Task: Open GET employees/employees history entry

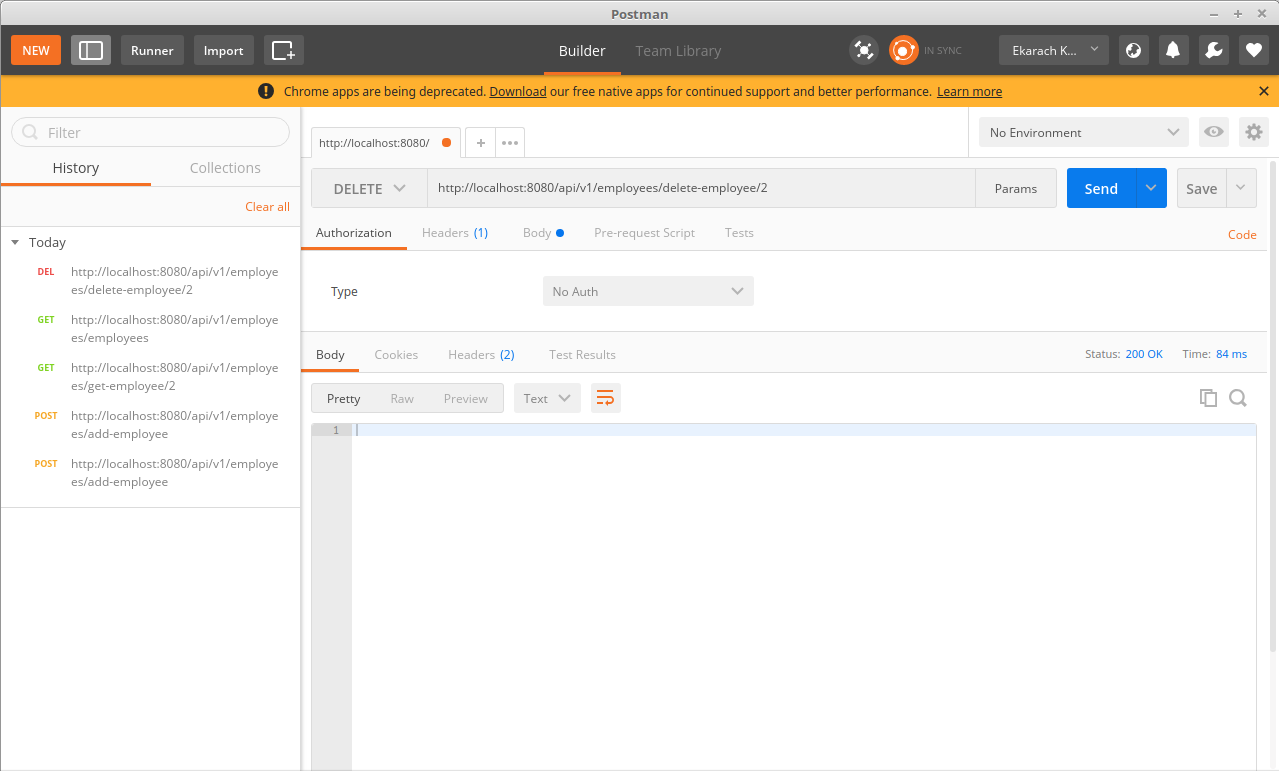Action: click(x=150, y=329)
